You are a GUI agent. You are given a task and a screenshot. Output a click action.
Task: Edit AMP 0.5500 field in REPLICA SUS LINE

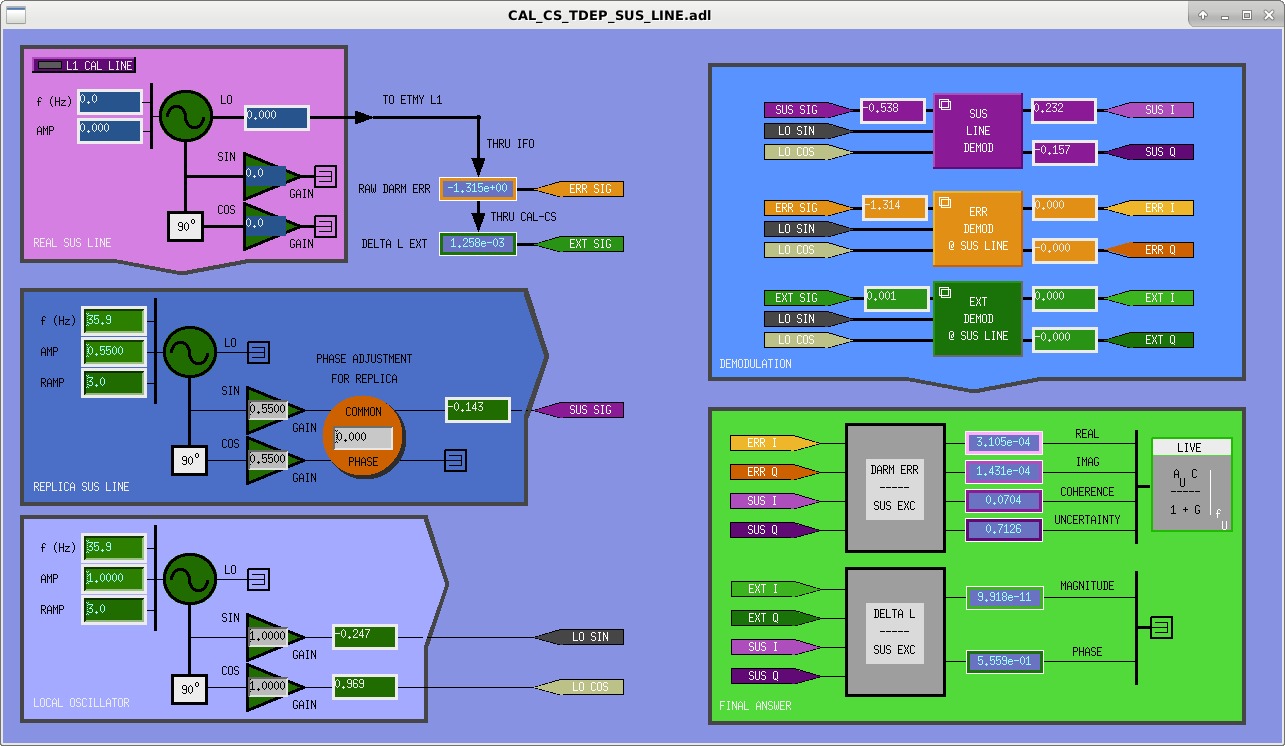114,352
